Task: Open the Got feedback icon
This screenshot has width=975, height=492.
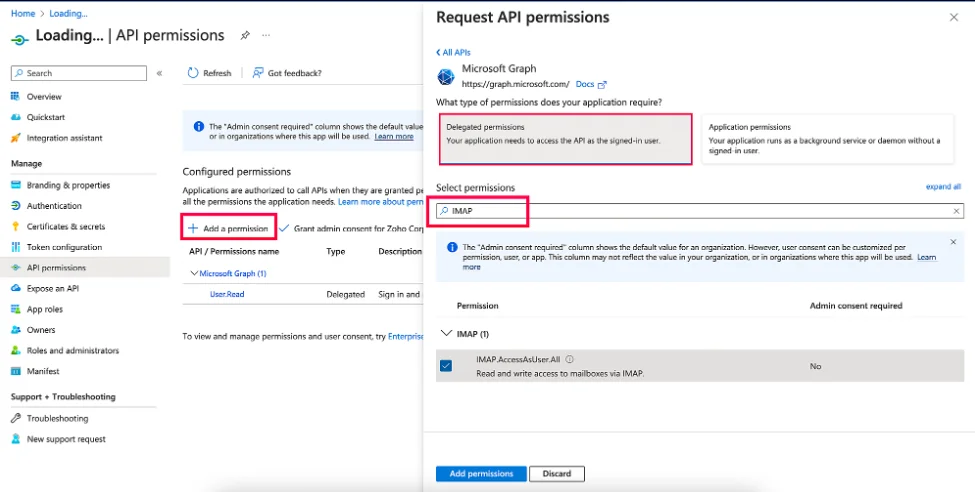Action: click(x=258, y=73)
